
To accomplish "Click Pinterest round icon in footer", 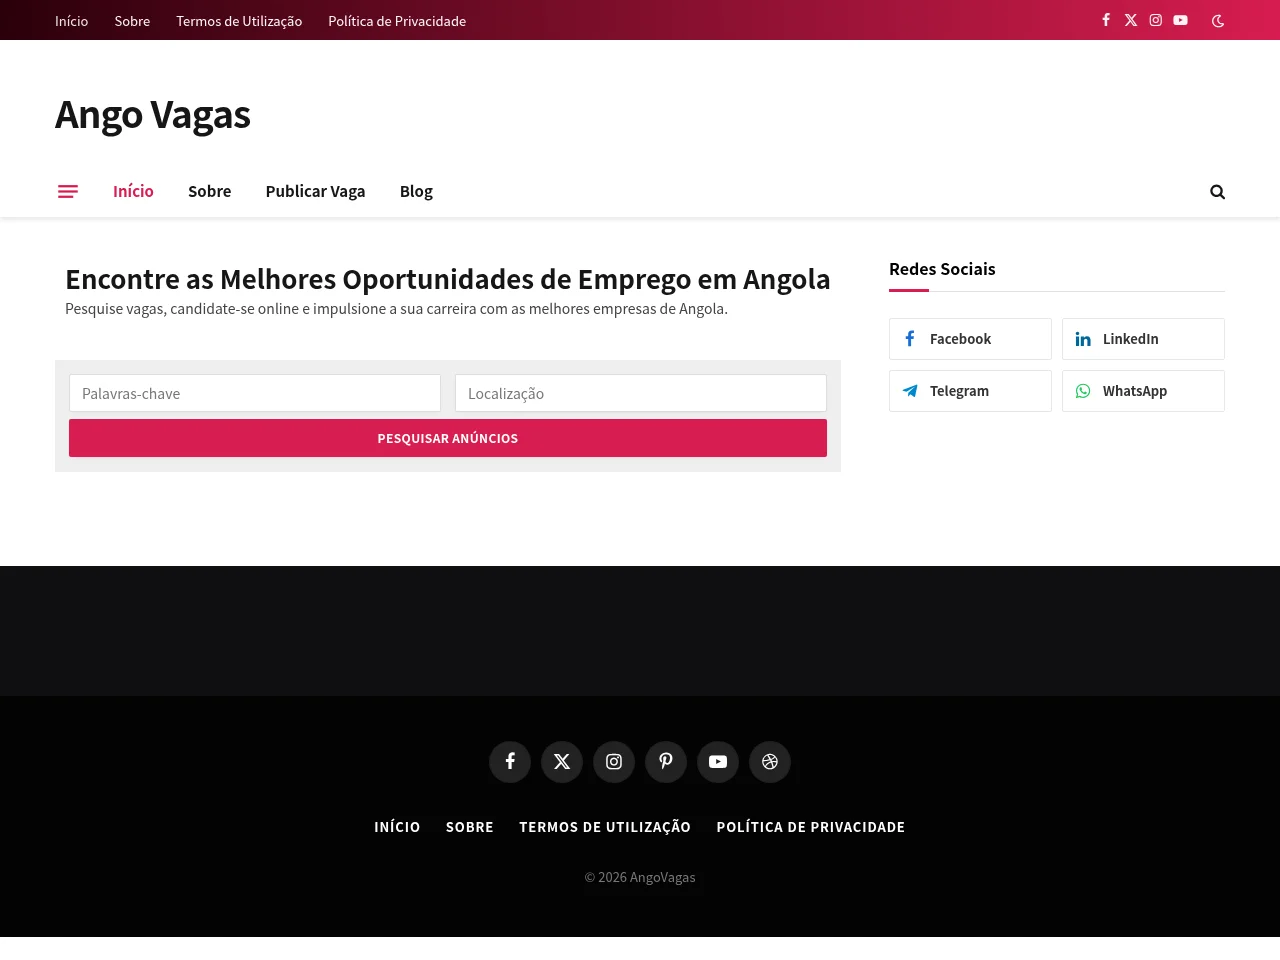I will click(666, 762).
